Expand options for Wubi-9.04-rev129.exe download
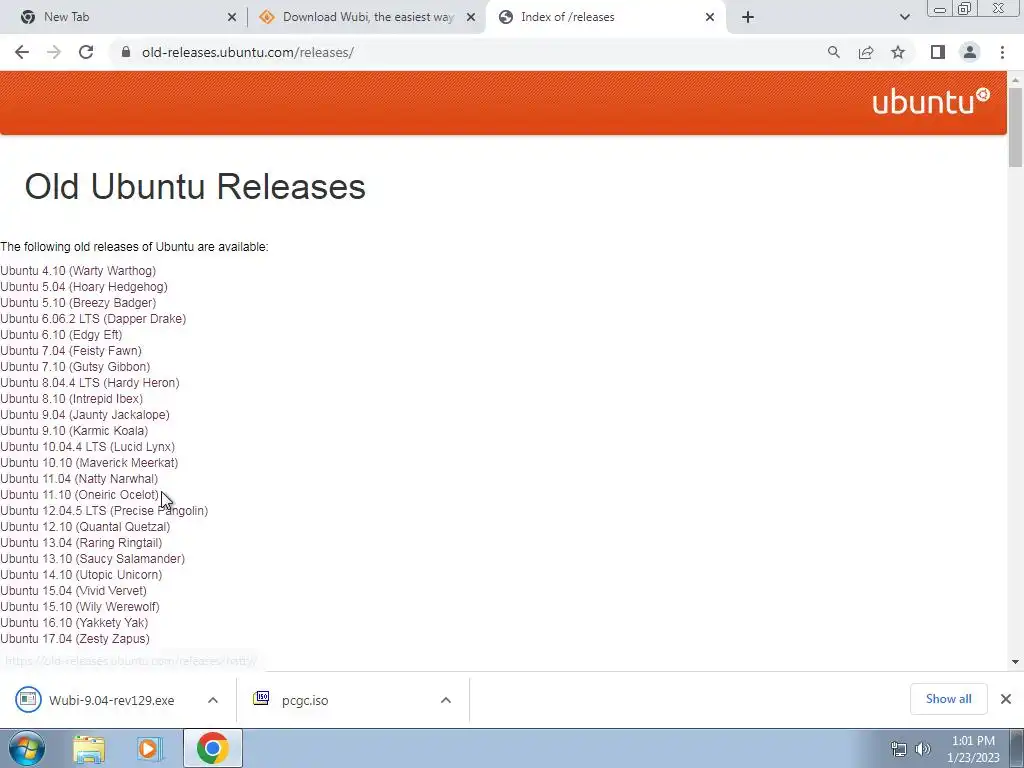This screenshot has height=768, width=1024. pyautogui.click(x=213, y=700)
